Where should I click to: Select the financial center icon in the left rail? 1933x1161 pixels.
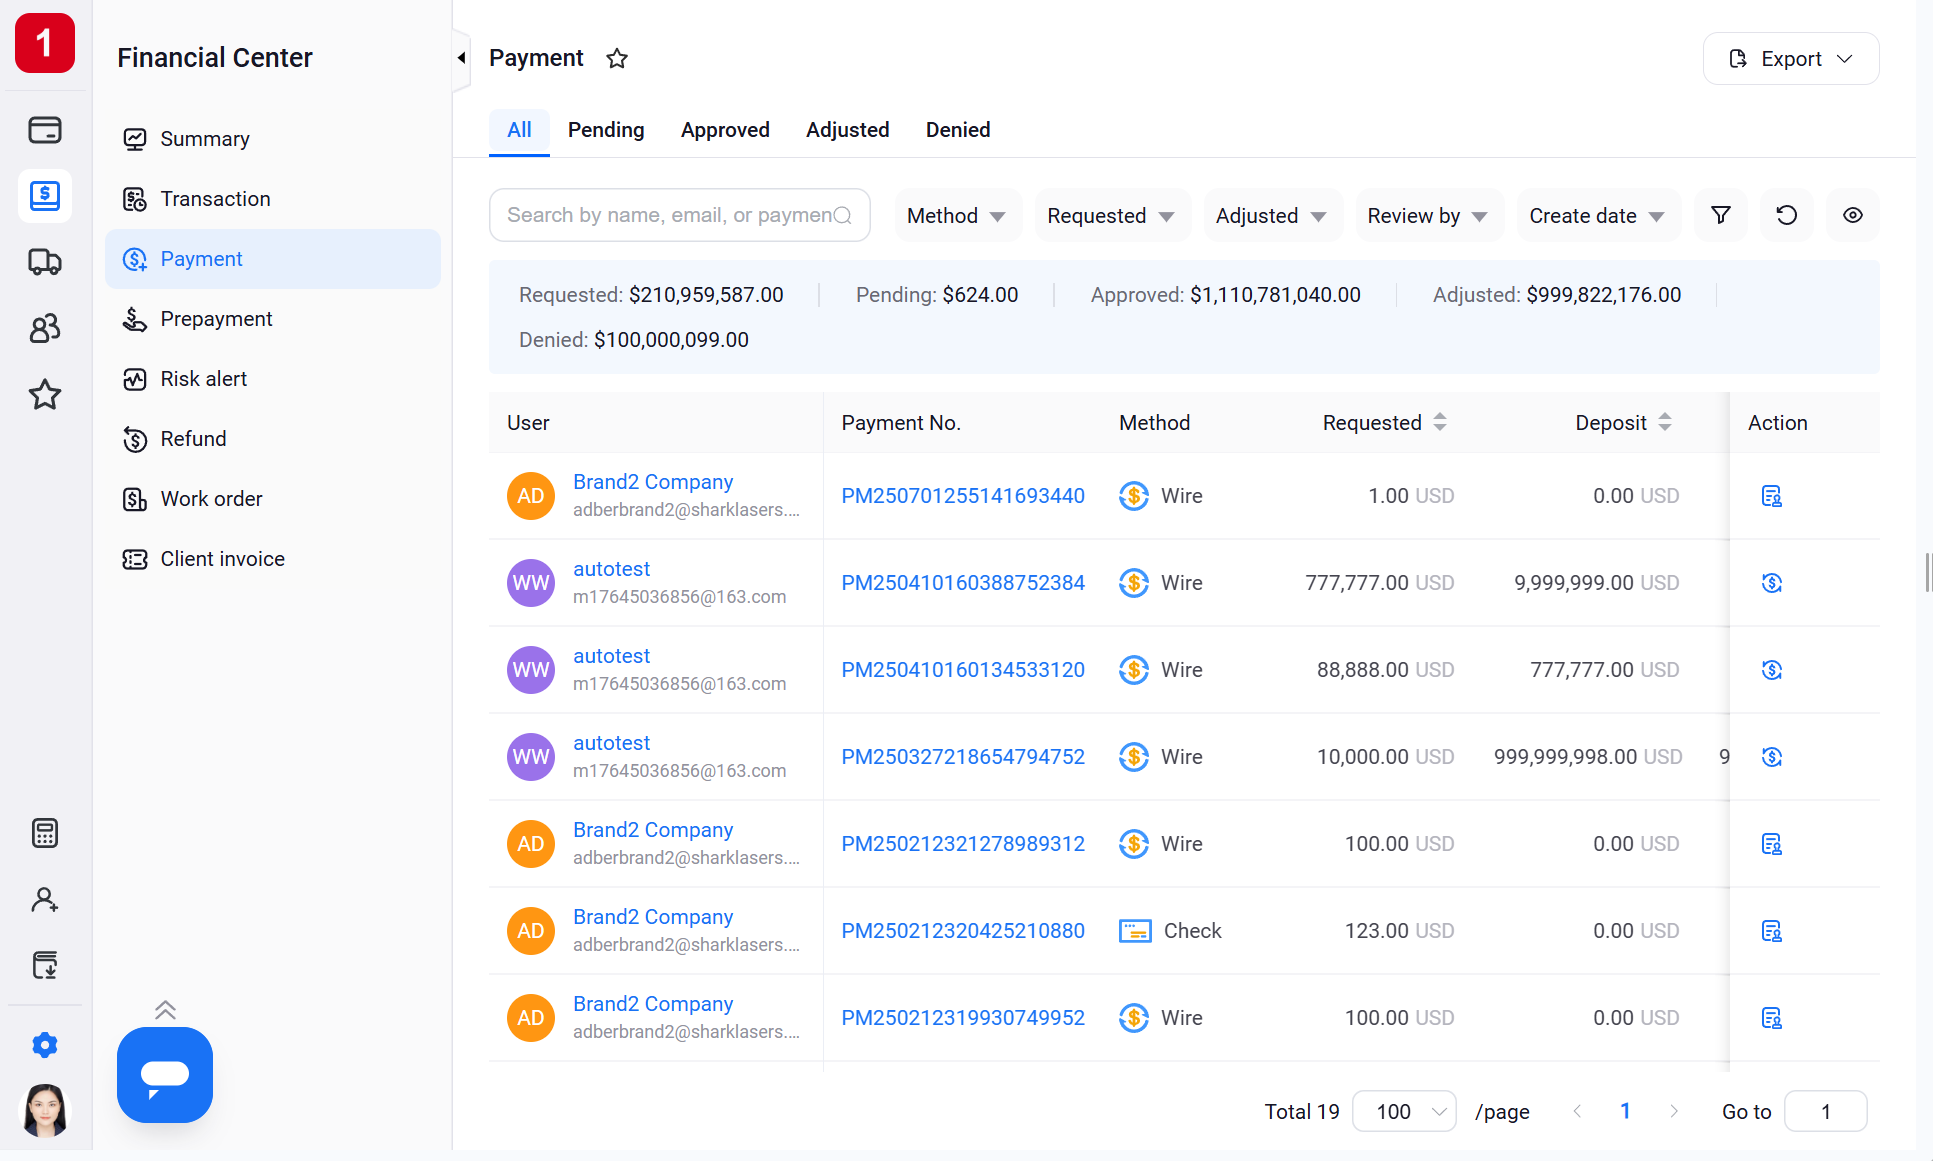point(45,195)
